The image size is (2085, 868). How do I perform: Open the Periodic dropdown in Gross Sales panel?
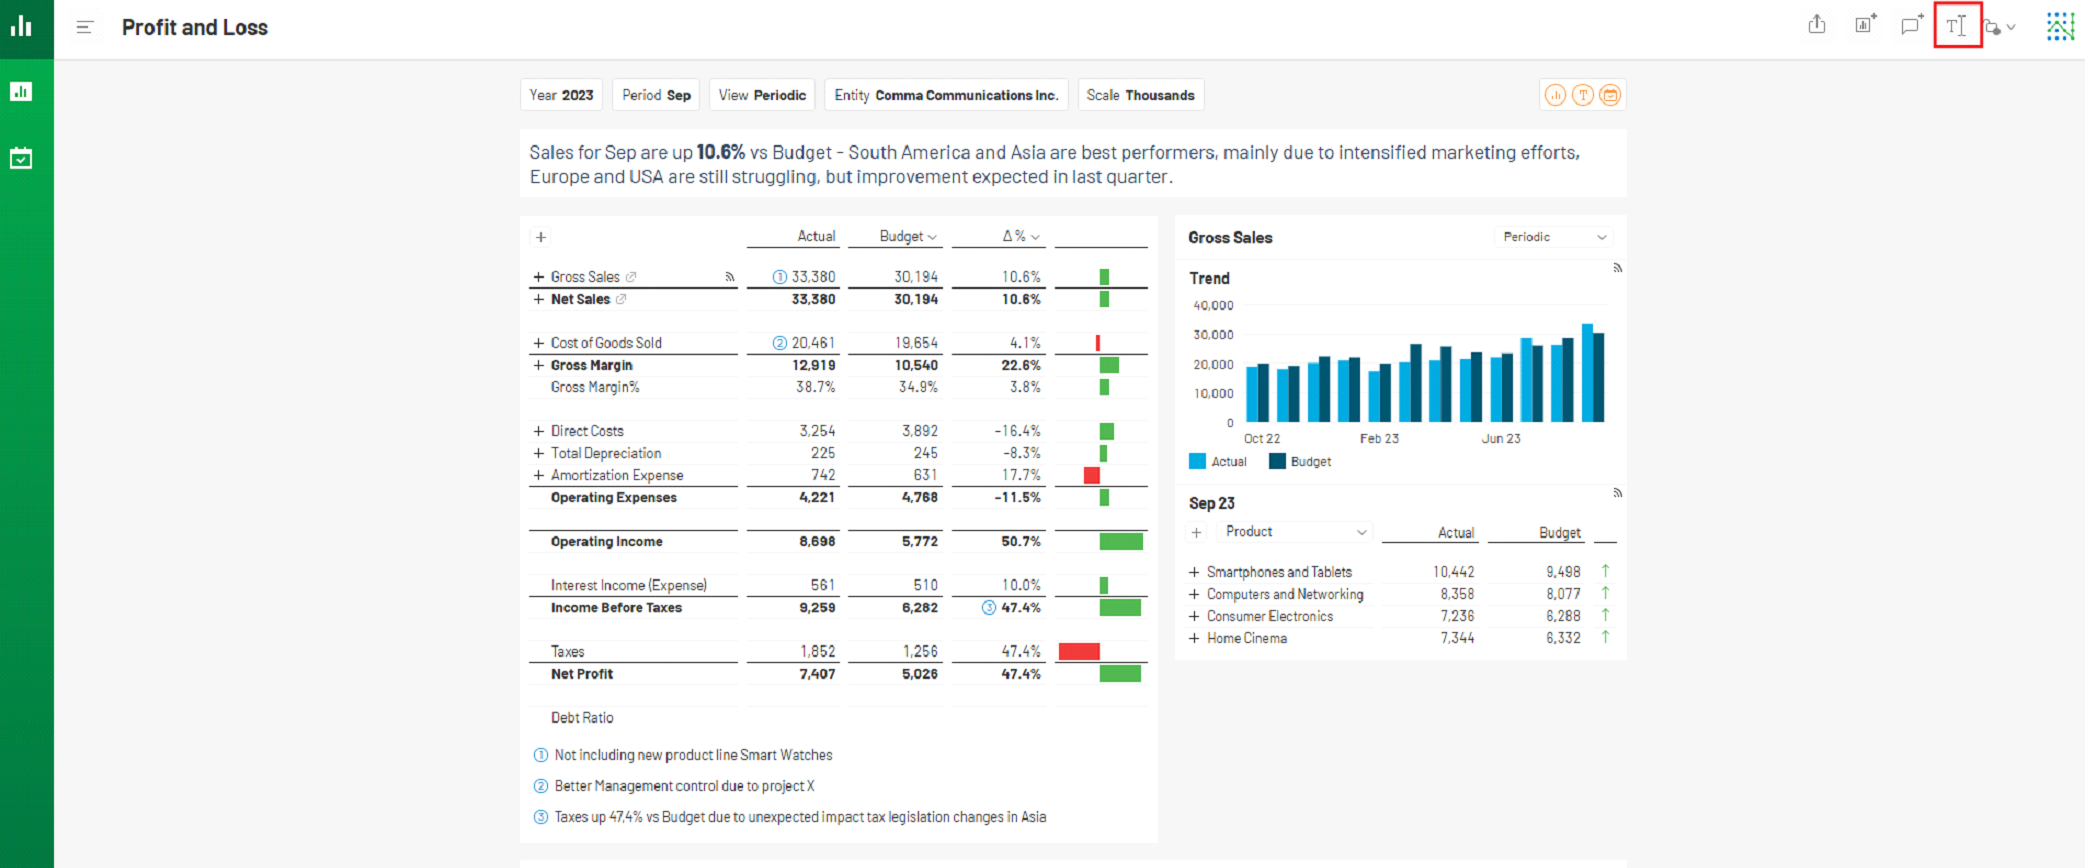[x=1554, y=237]
